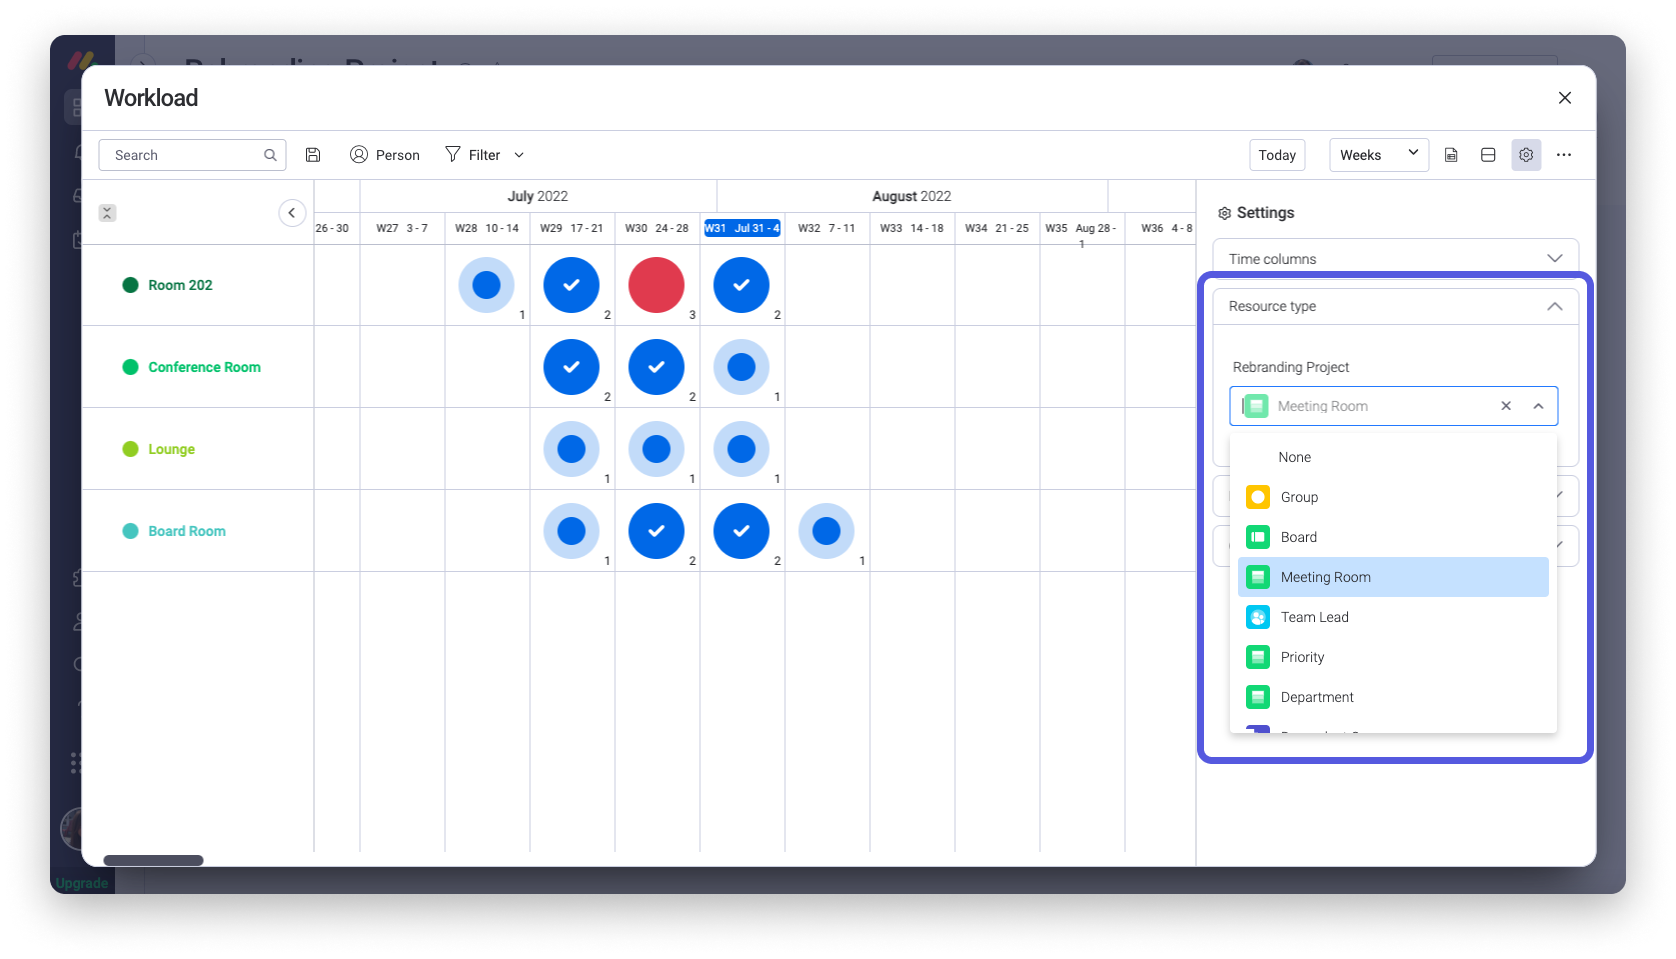
Task: Open the Person filter
Action: 385,155
